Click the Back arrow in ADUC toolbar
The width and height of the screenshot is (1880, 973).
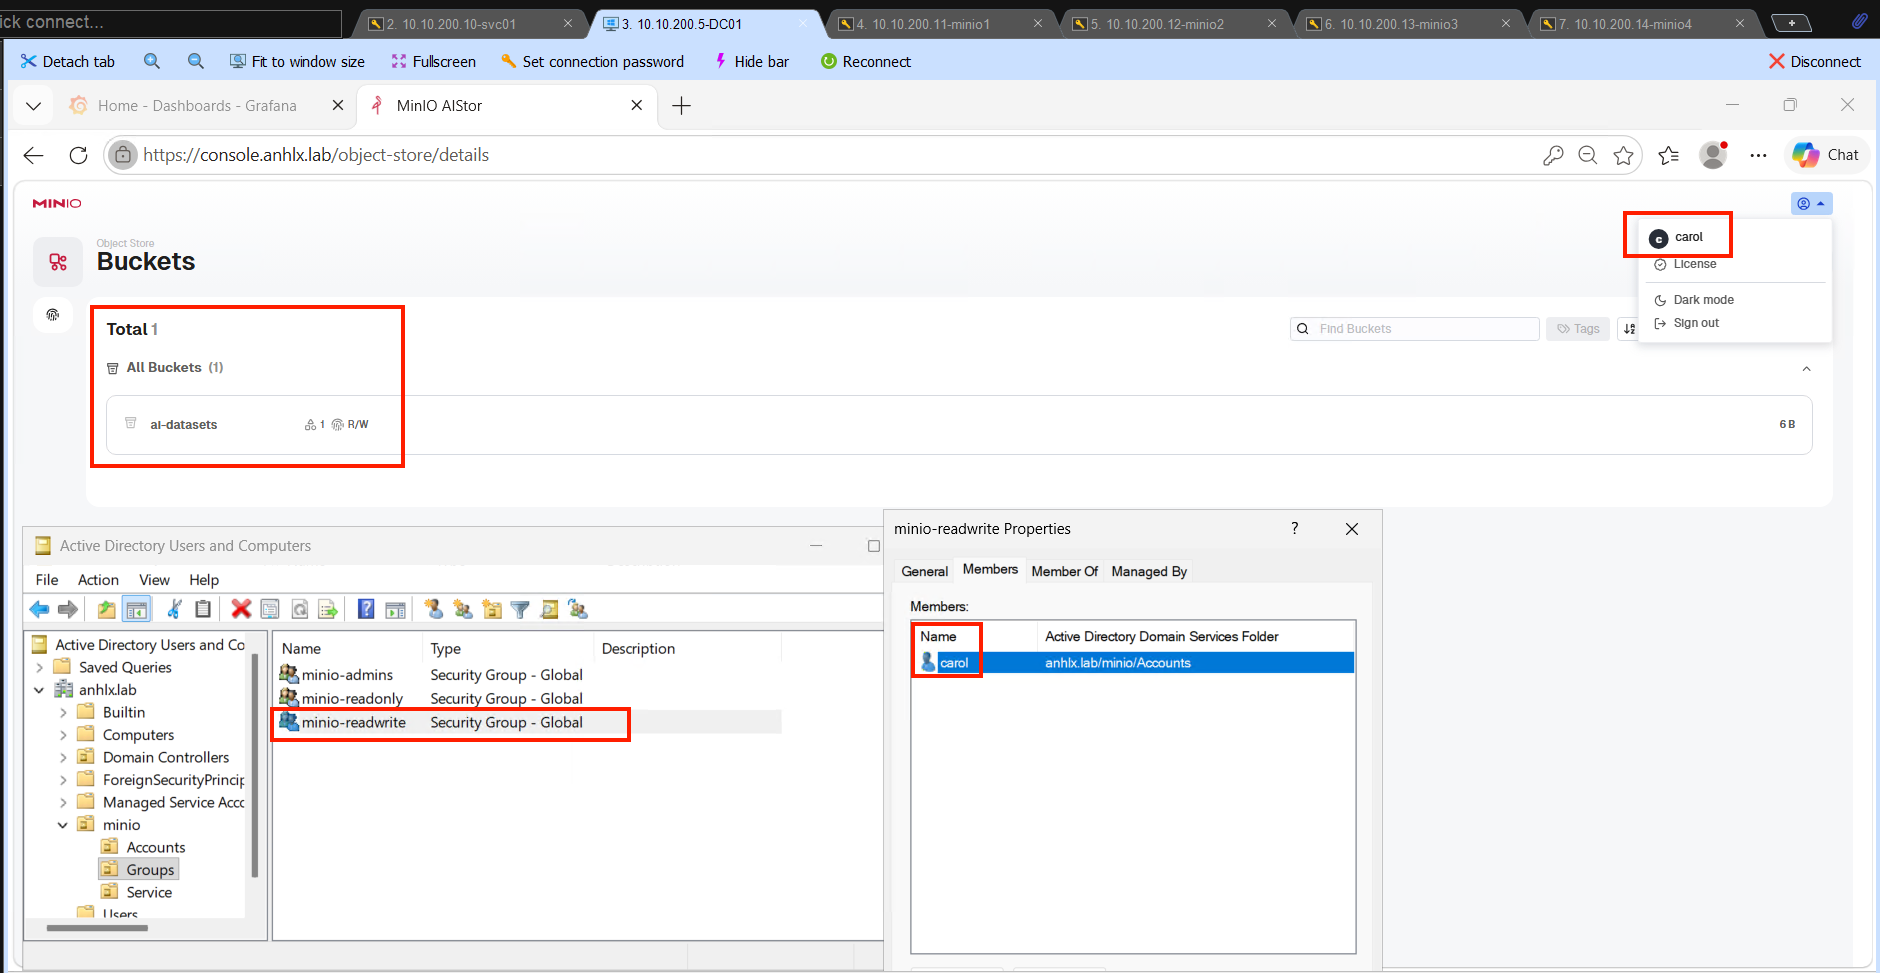[x=39, y=609]
